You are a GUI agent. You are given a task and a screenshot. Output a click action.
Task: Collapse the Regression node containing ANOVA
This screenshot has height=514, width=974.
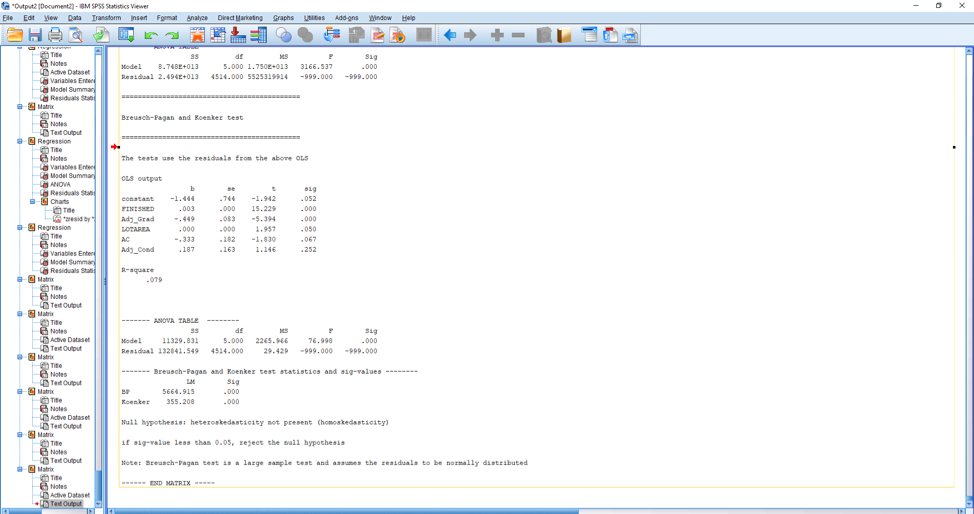point(20,141)
